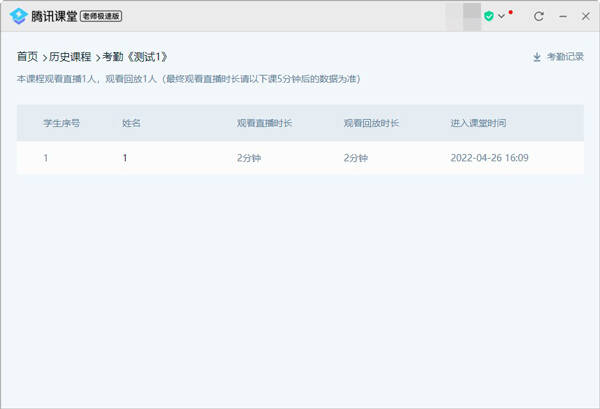Close the Tencent Classroom window
Viewport: 600px width, 409px height.
(585, 16)
